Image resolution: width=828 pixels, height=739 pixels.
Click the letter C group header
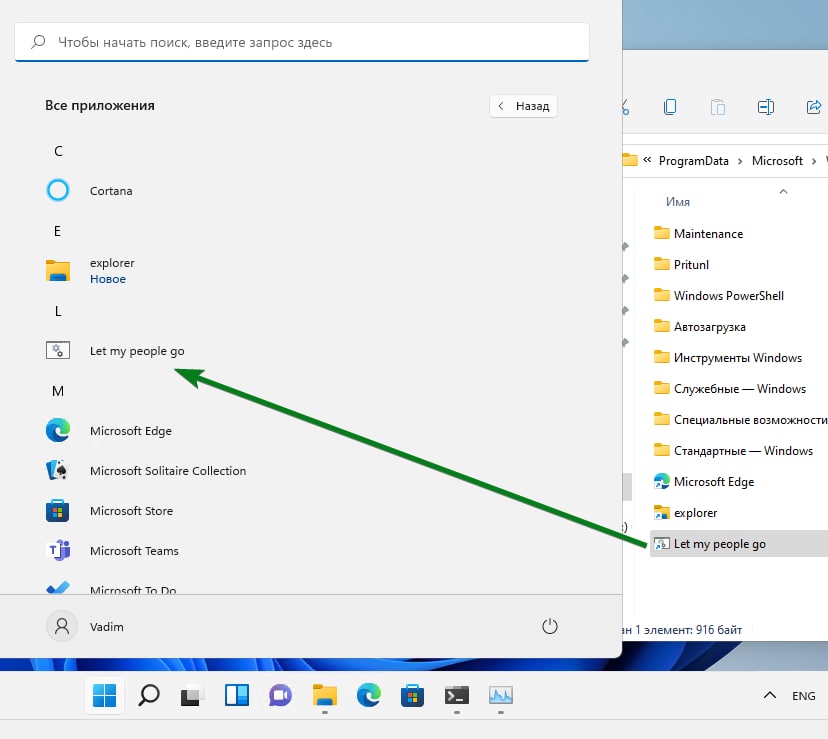pyautogui.click(x=58, y=151)
